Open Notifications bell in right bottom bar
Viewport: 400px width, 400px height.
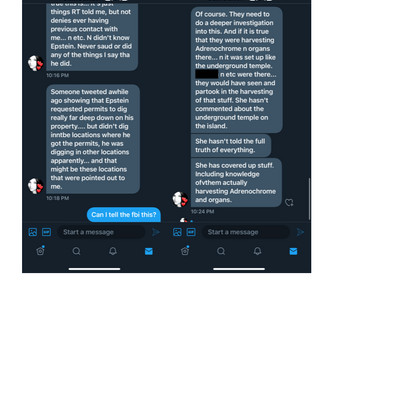point(257,251)
